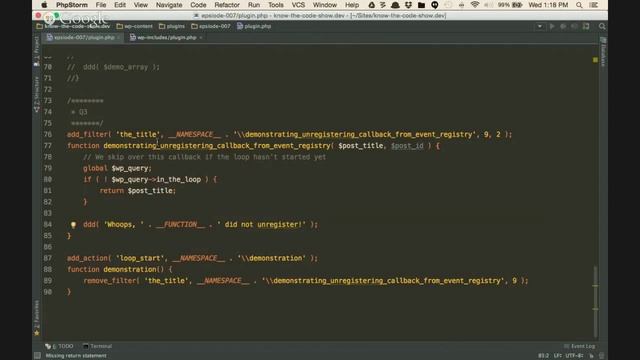Viewport: 640px width, 360px height.
Task: Open the Run menu
Action: pos(253,5)
